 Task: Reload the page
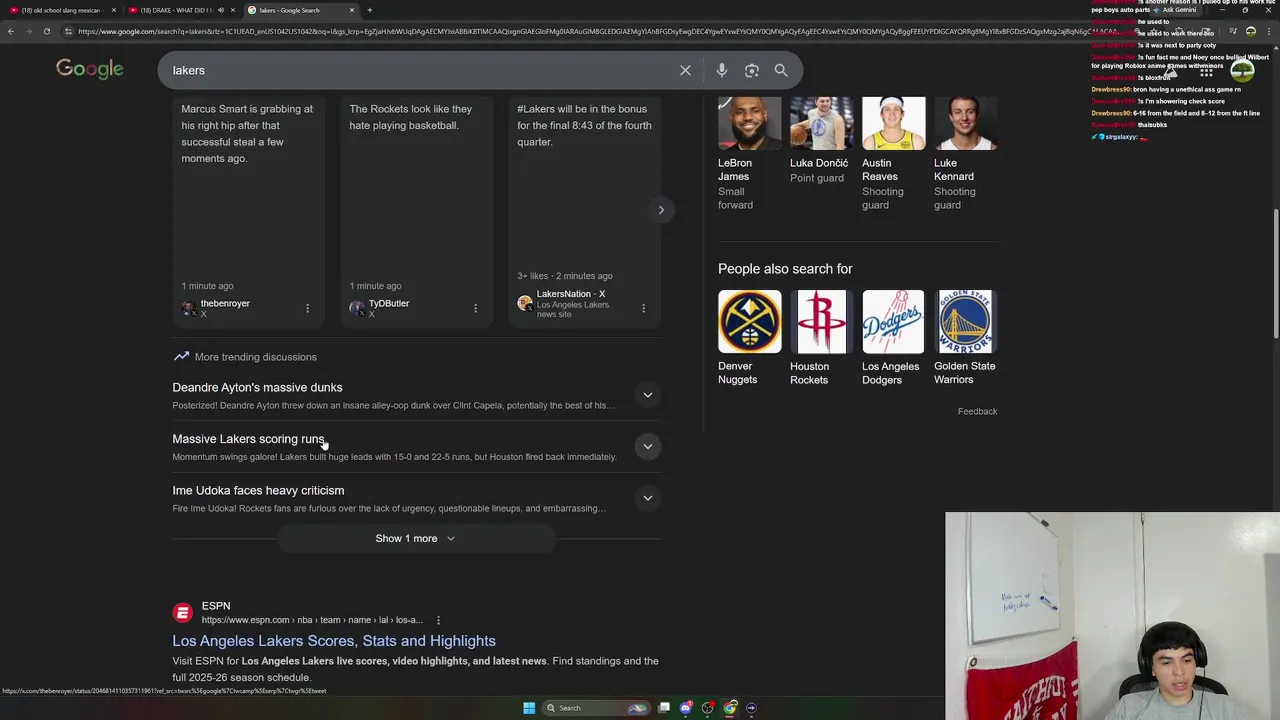(x=46, y=31)
